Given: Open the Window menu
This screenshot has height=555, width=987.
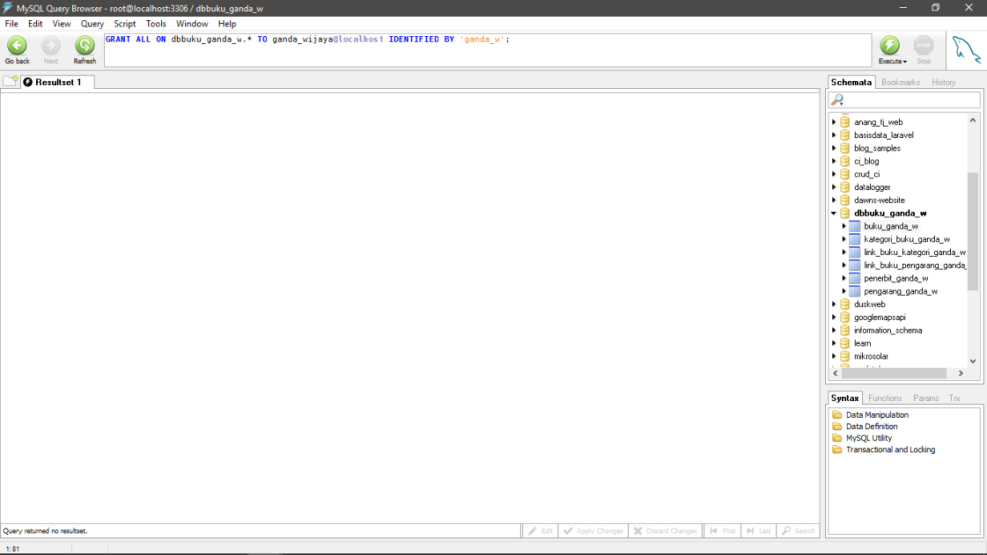Looking at the screenshot, I should (192, 24).
